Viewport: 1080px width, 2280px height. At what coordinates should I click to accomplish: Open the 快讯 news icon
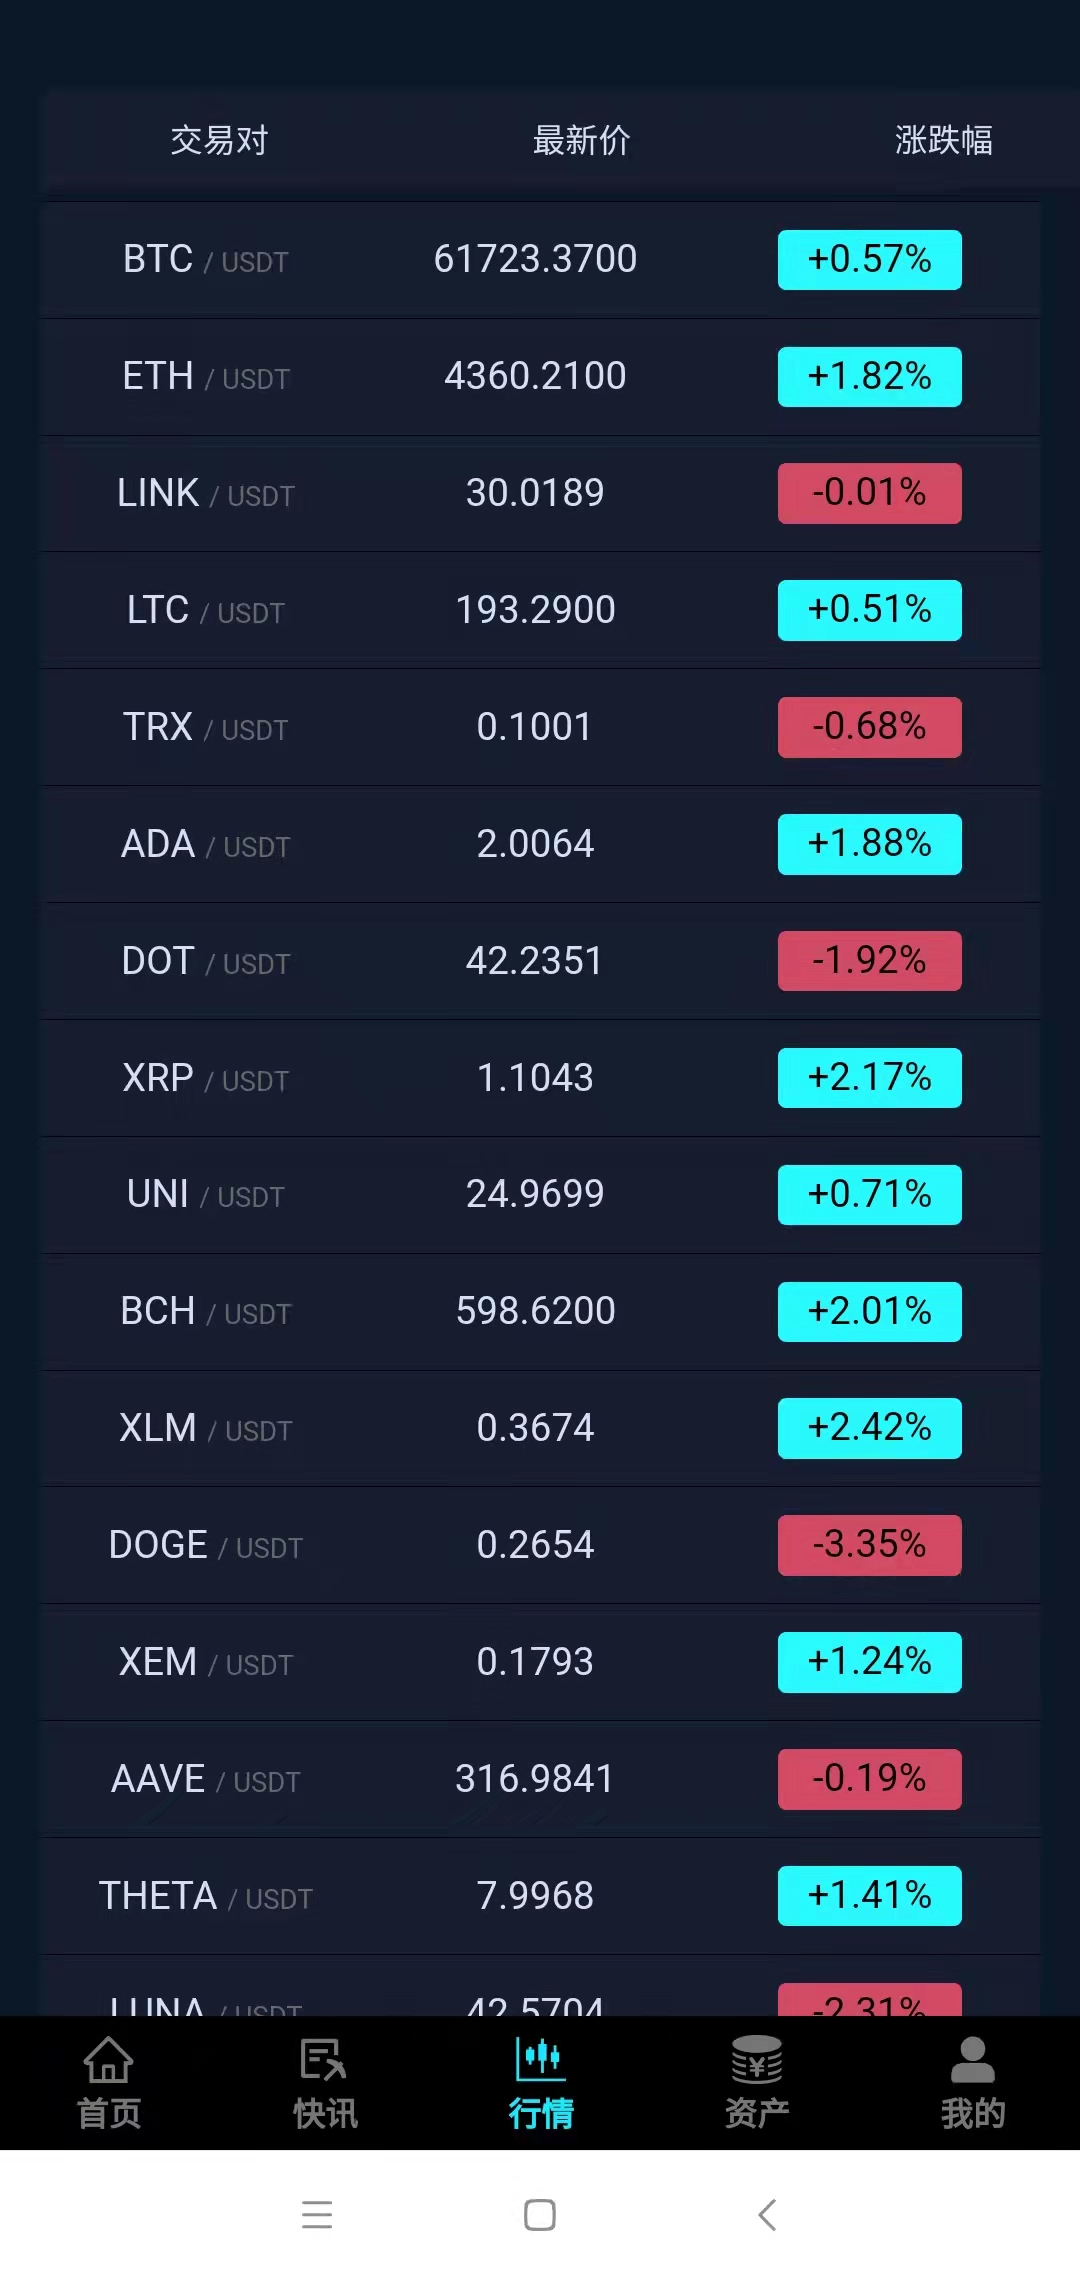point(324,2062)
